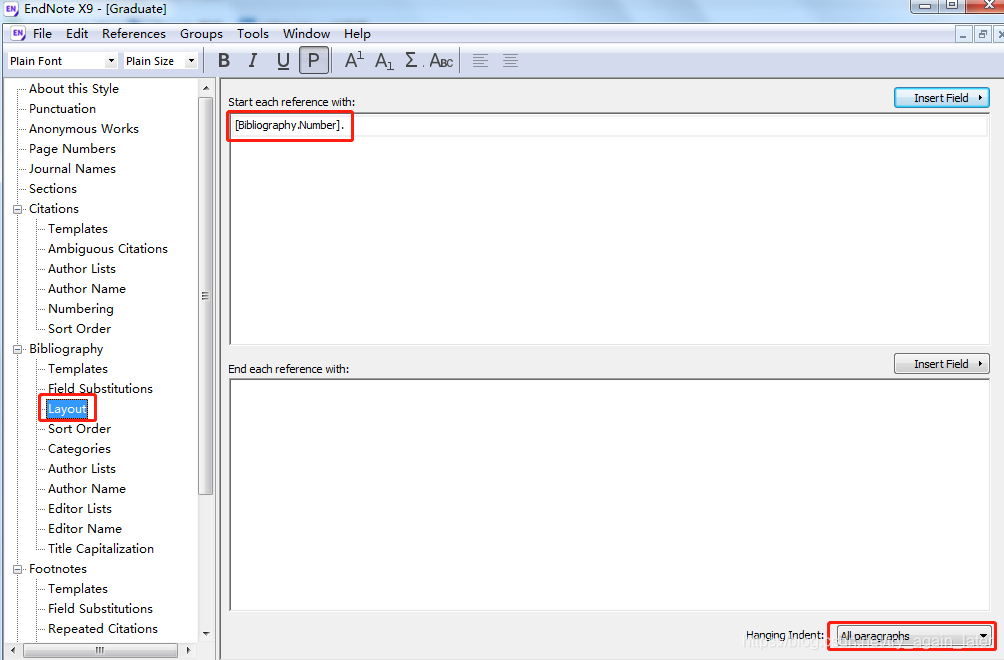Screen dimensions: 1004x660
Task: Select Editor Lists item
Action: pos(80,509)
